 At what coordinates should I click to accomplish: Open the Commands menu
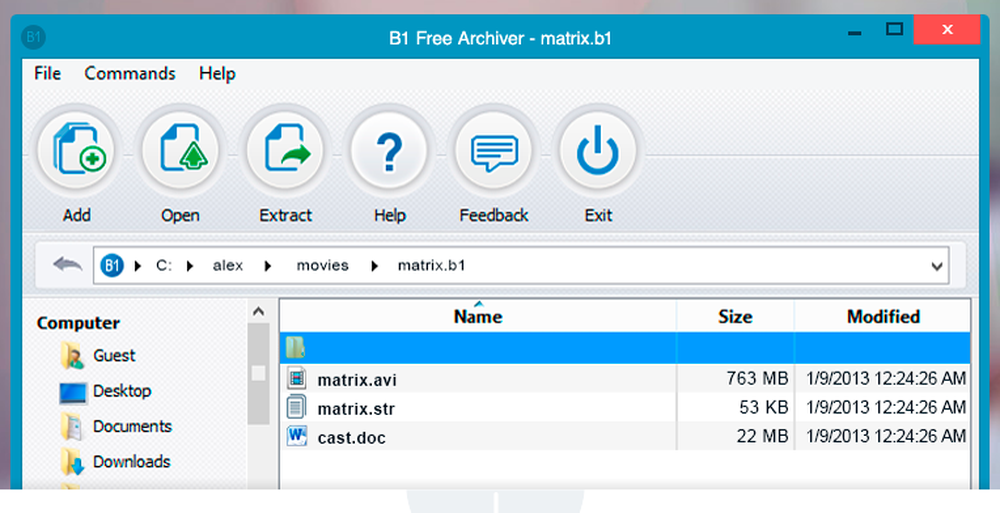(x=129, y=73)
